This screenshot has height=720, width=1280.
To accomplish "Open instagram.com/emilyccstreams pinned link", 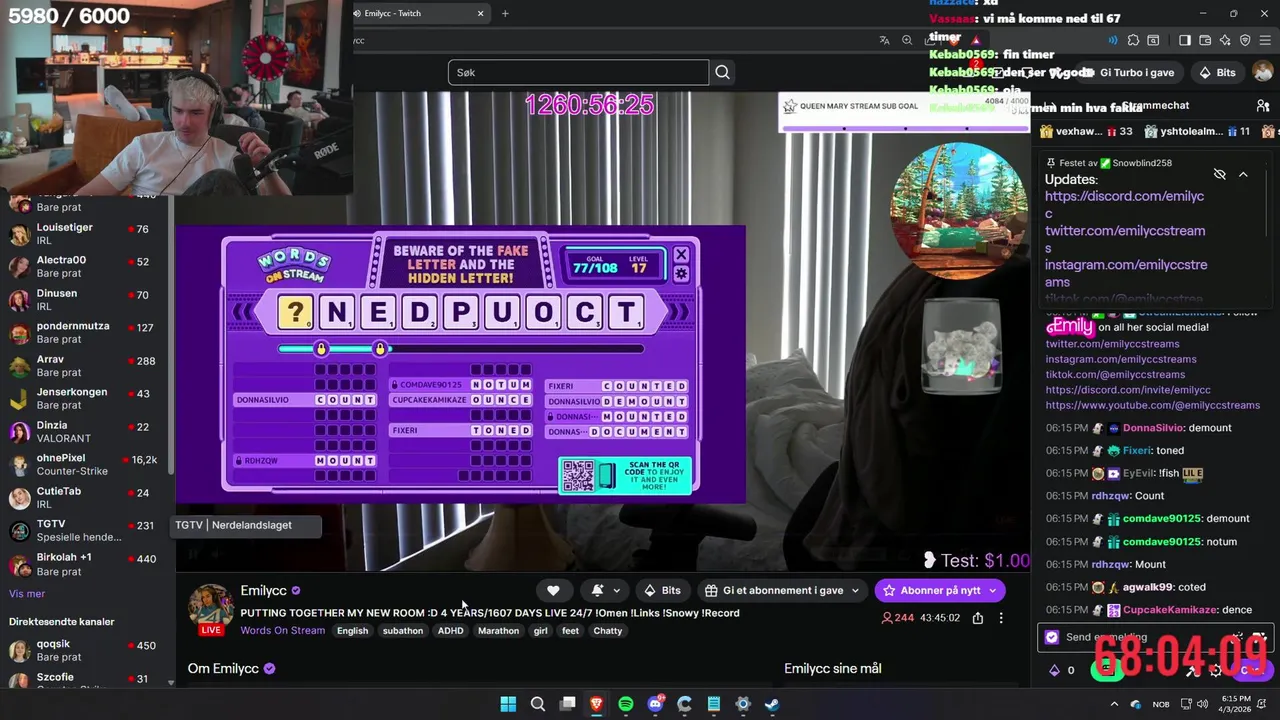I will point(1126,273).
